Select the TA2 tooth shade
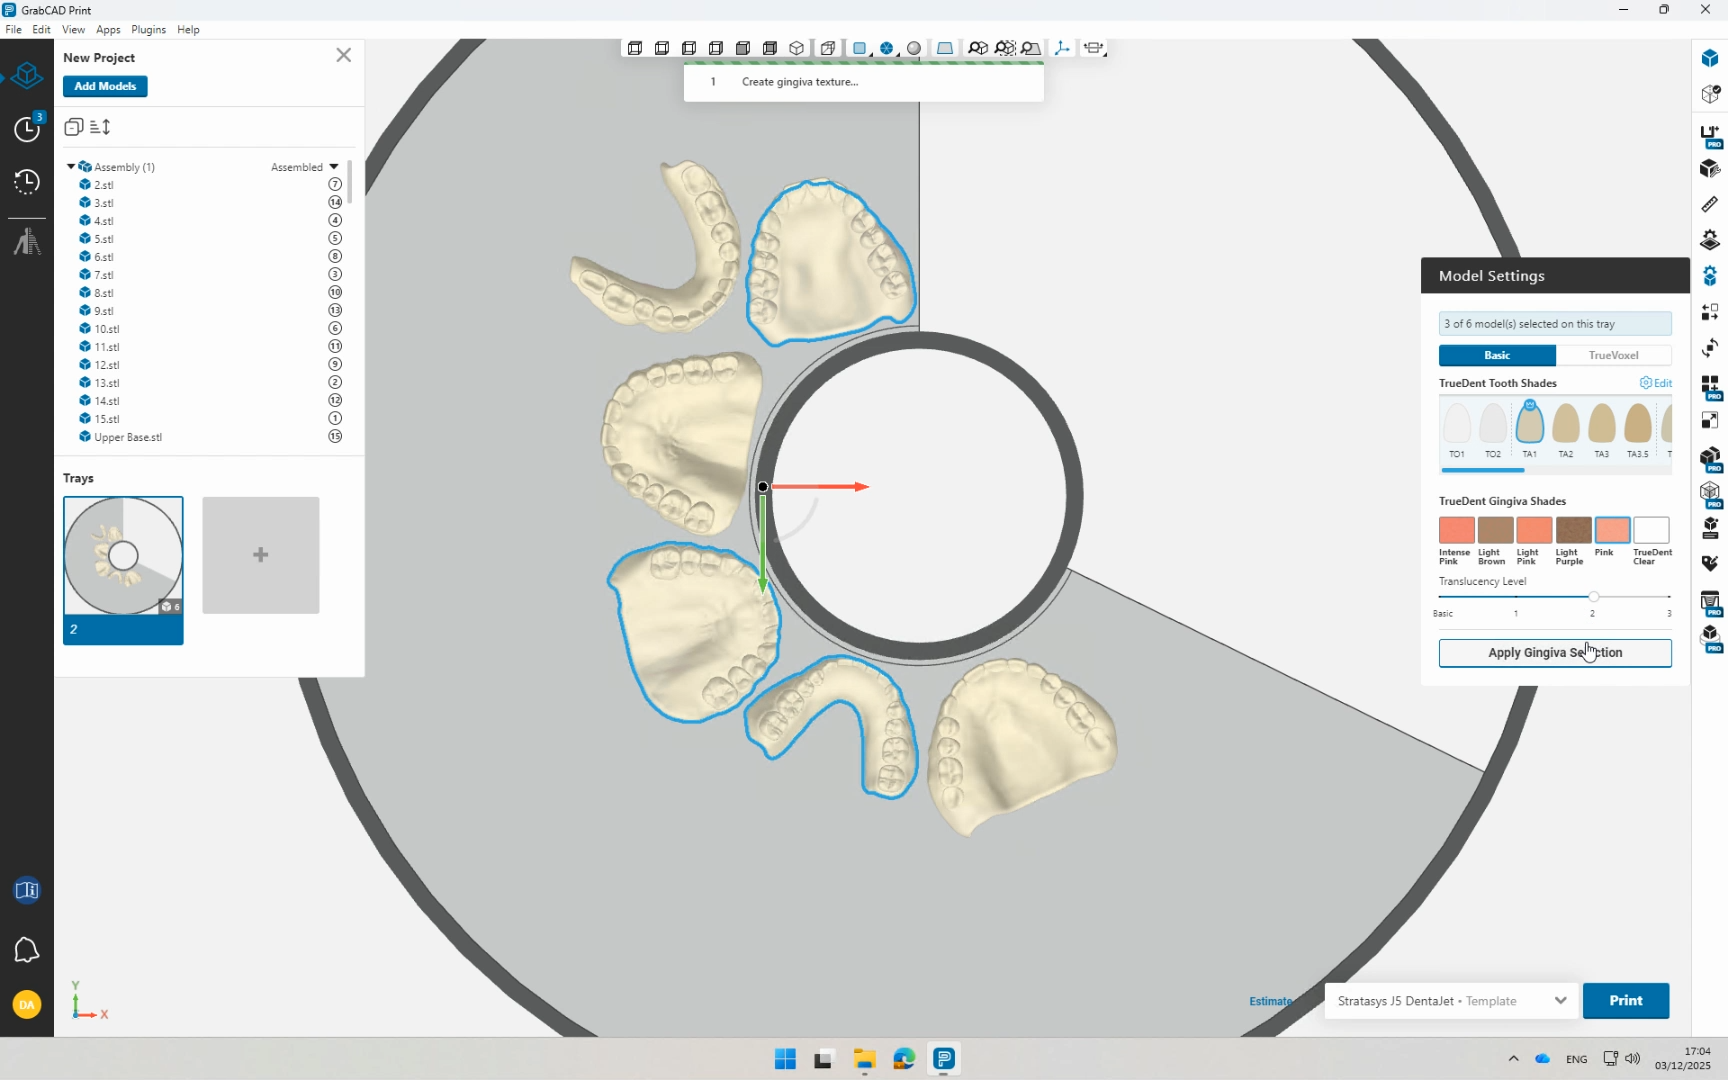This screenshot has height=1080, width=1728. pos(1566,425)
